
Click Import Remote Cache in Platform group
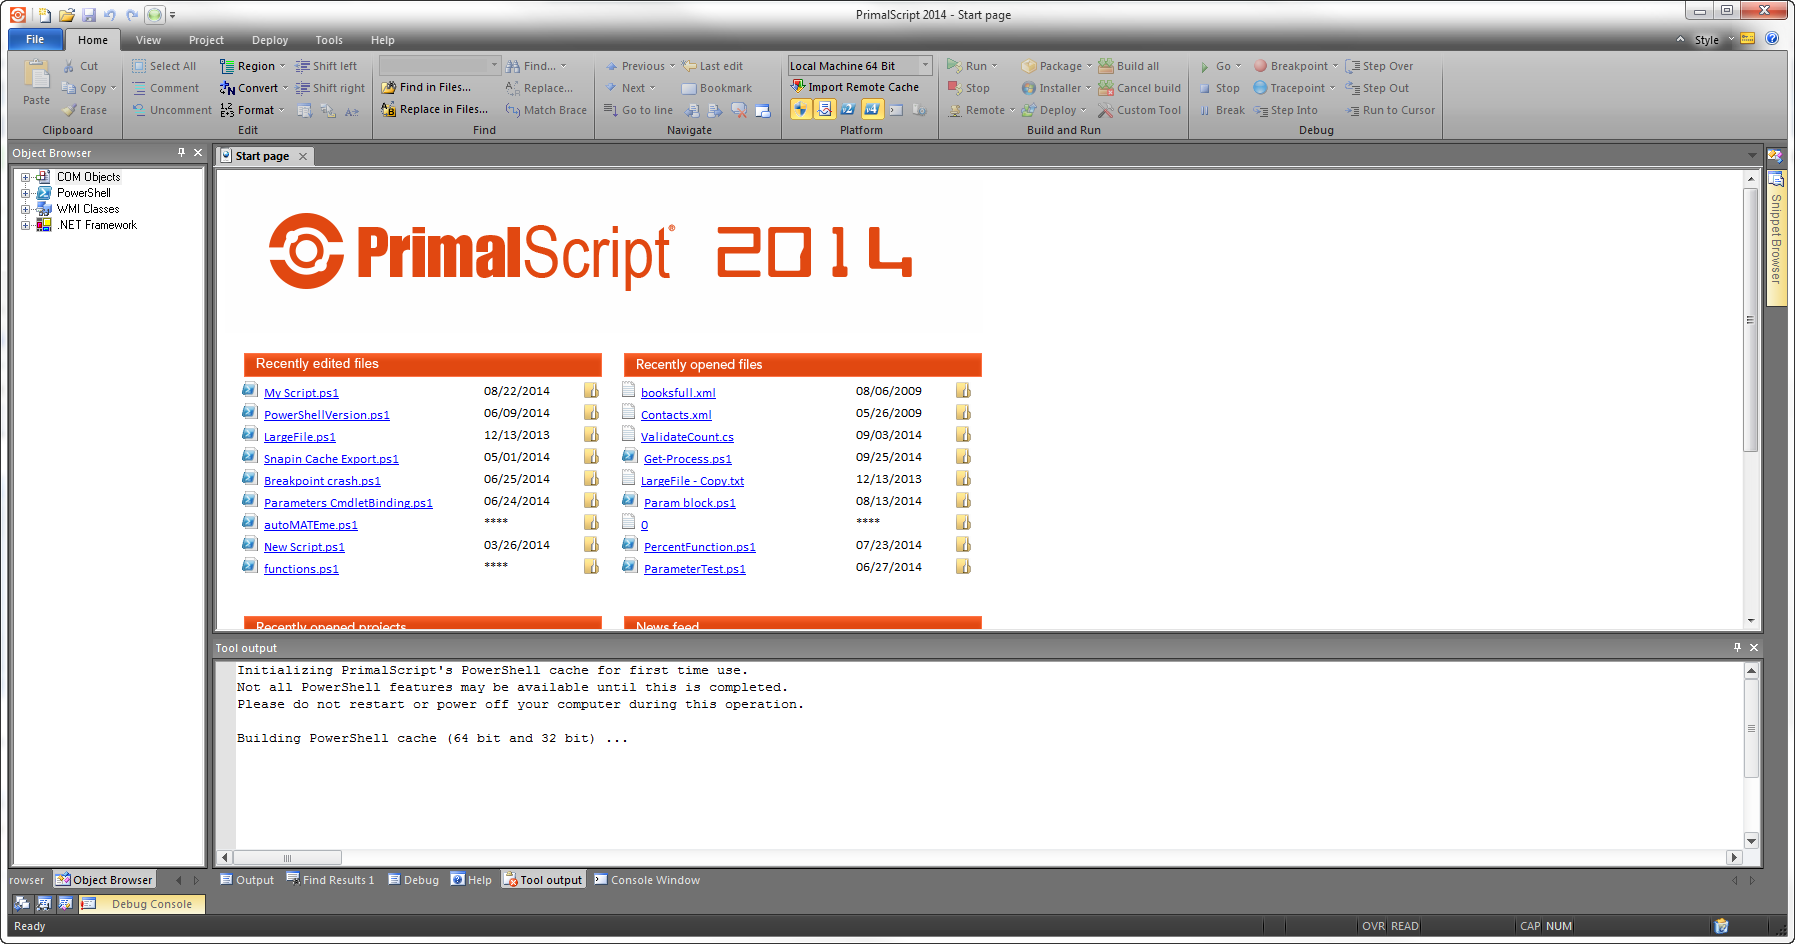click(x=855, y=88)
